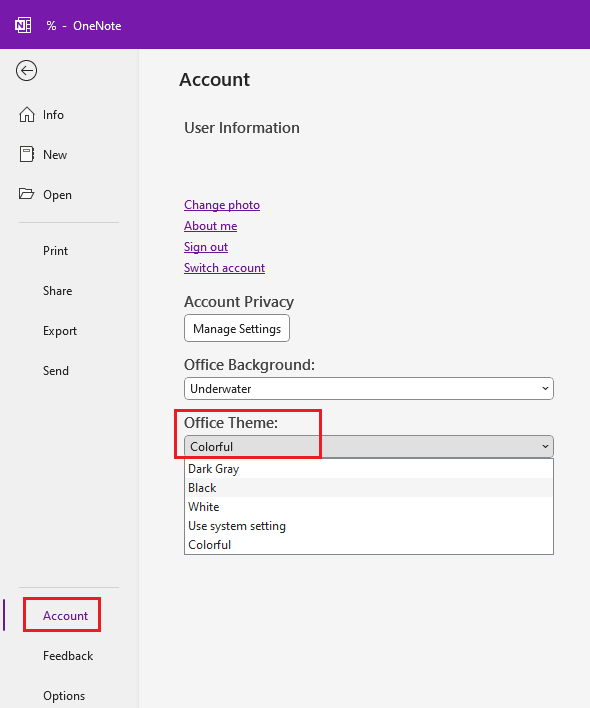Image resolution: width=590 pixels, height=708 pixels.
Task: Open the About me link
Action: click(x=210, y=226)
